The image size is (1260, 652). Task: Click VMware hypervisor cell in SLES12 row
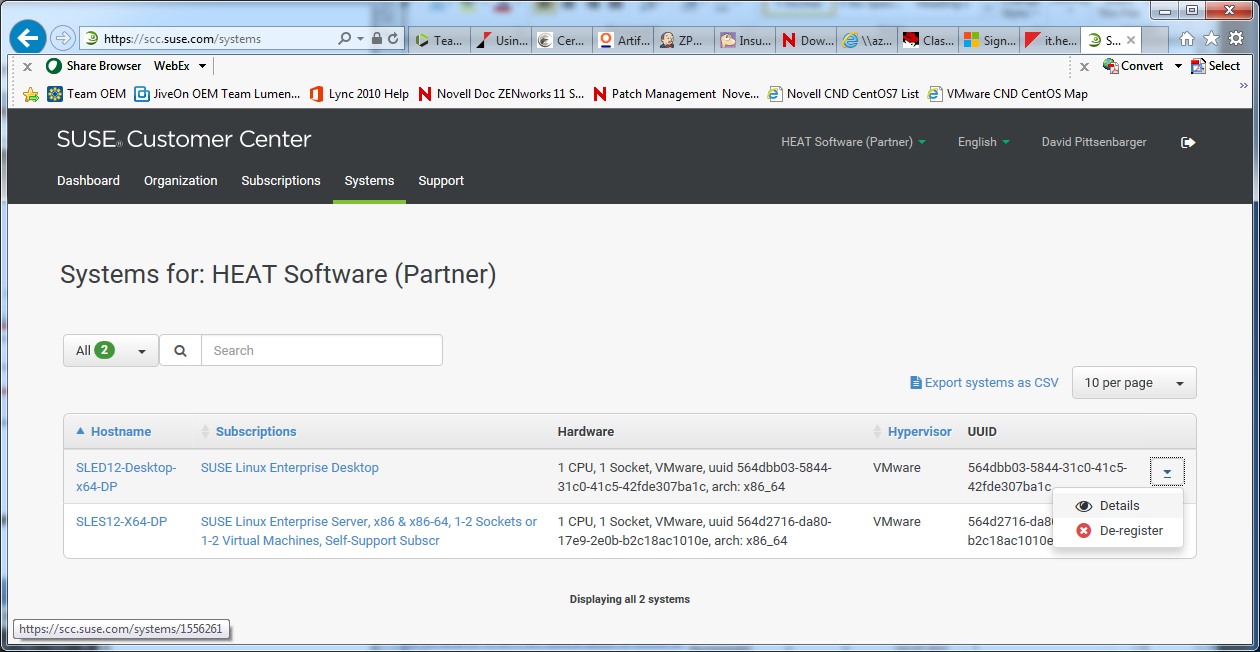(x=897, y=522)
